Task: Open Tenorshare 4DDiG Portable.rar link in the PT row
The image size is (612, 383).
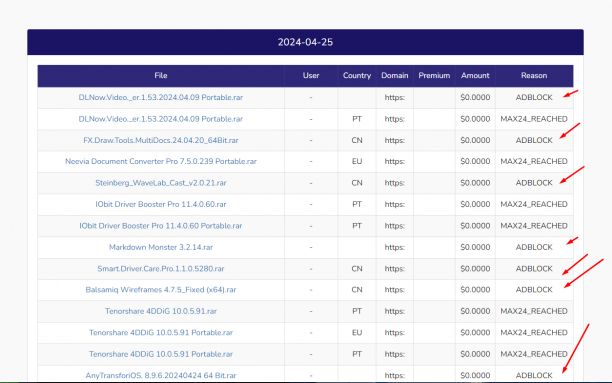Action: coord(160,354)
